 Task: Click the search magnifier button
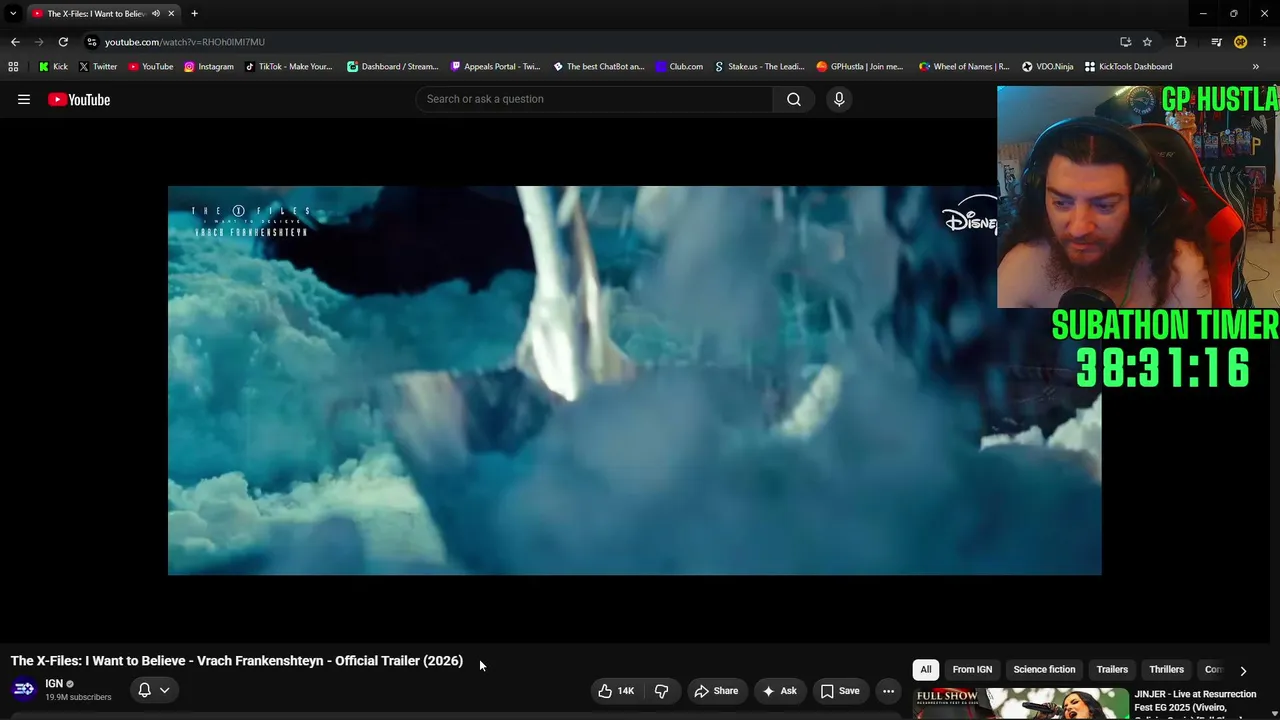pyautogui.click(x=794, y=99)
